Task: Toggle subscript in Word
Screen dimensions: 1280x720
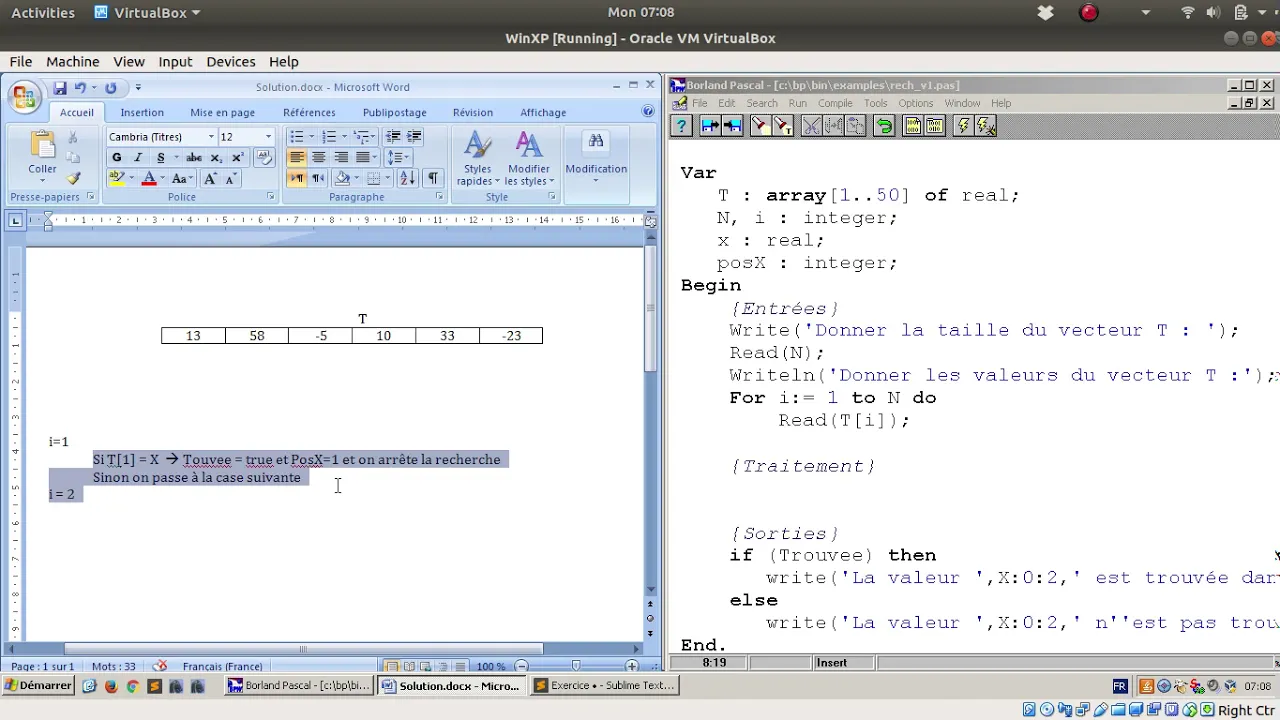Action: coord(216,158)
